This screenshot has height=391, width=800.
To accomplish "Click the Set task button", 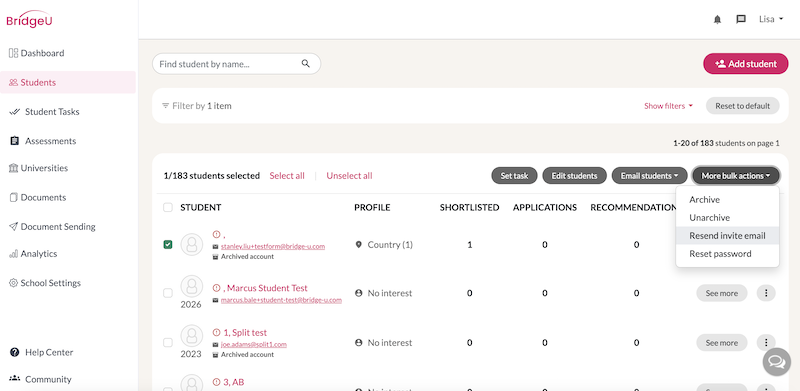I will pos(514,176).
